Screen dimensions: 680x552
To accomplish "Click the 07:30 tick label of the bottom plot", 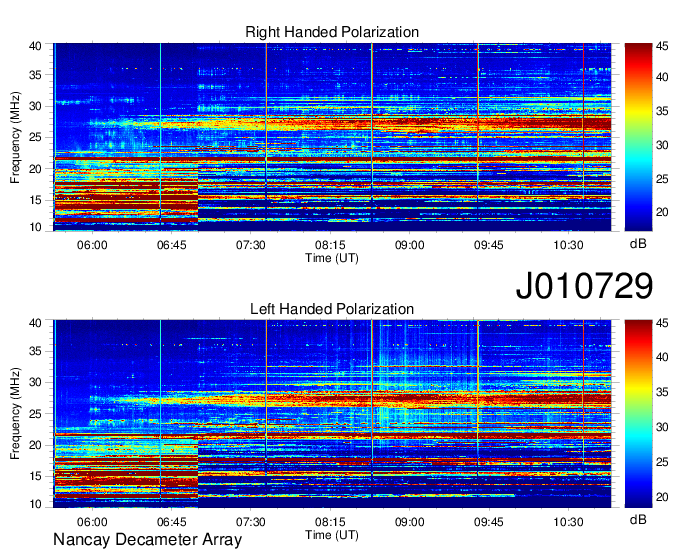I will (251, 522).
